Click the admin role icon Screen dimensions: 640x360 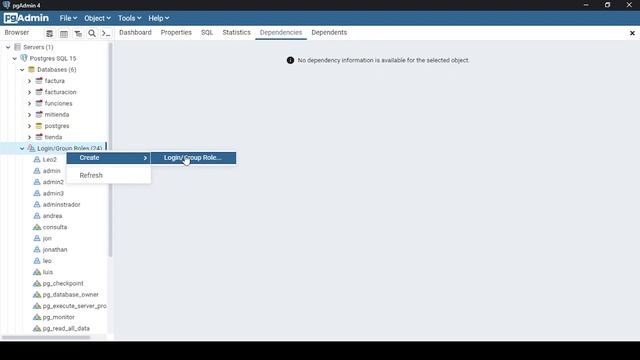pyautogui.click(x=37, y=171)
